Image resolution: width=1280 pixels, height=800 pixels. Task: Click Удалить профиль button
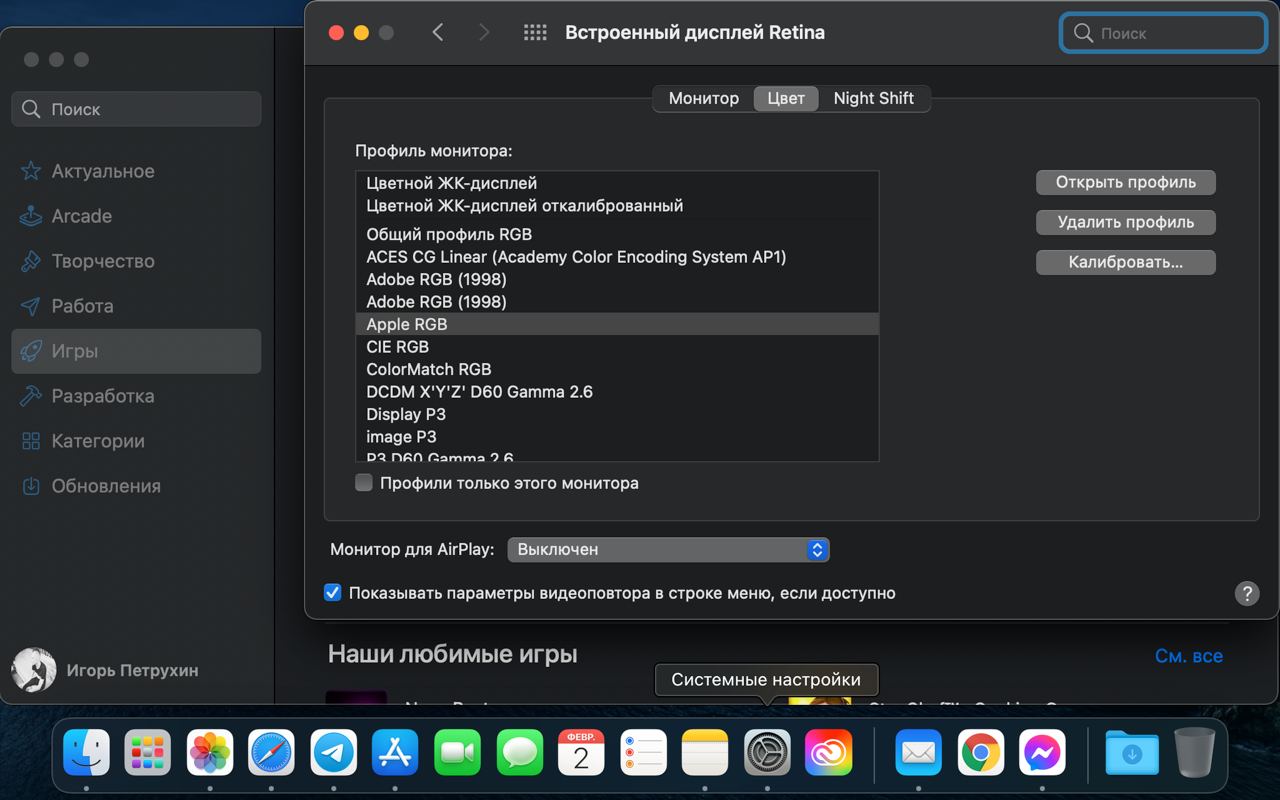1126,222
